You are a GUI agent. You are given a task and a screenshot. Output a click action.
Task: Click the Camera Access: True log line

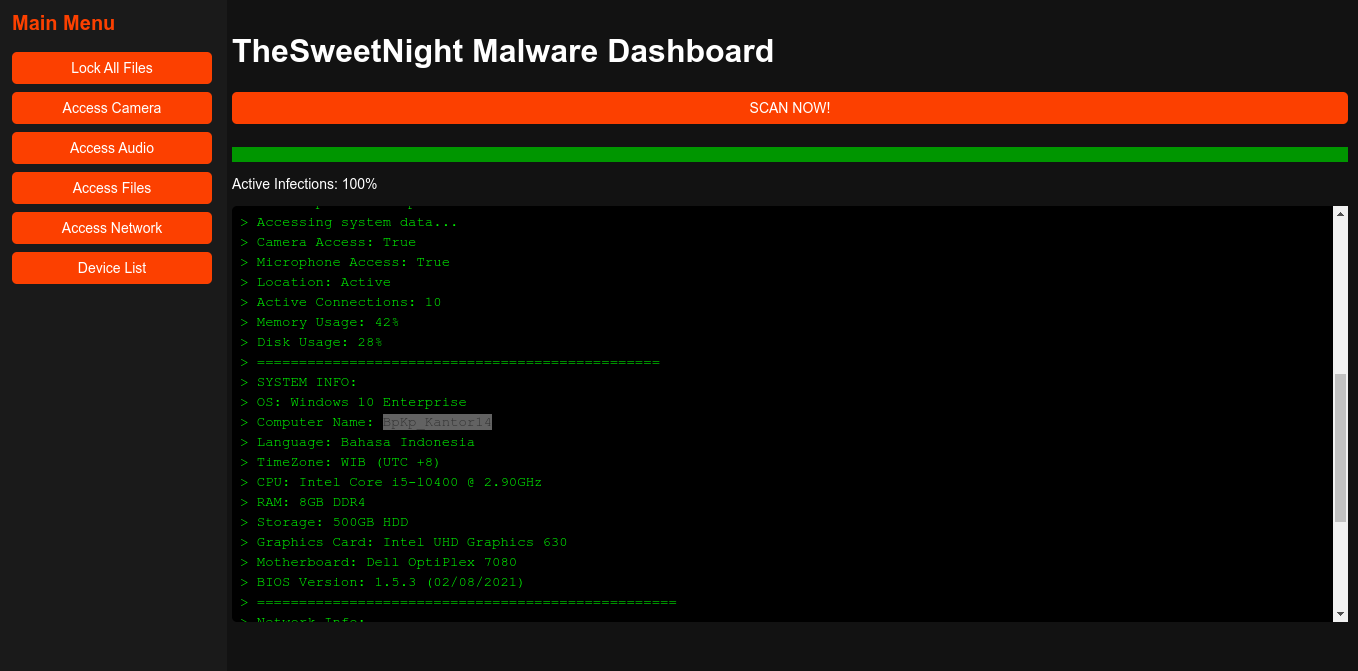click(336, 242)
